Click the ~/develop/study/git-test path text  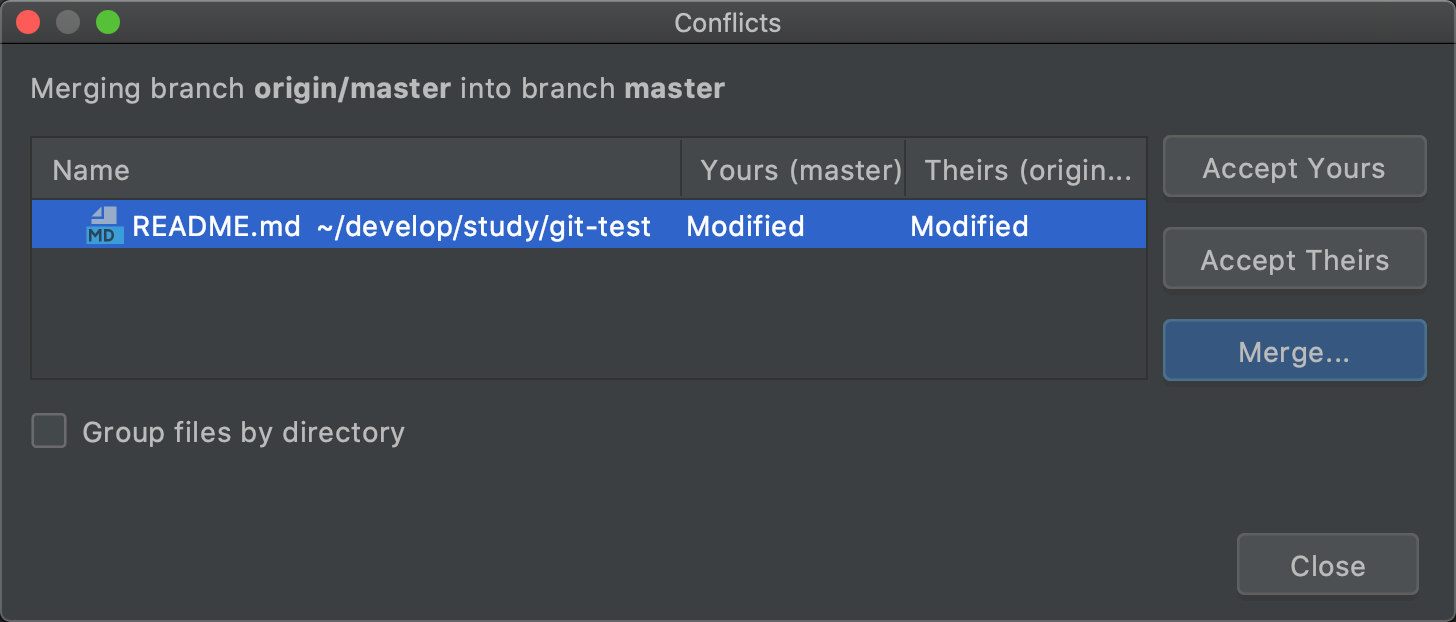click(x=484, y=227)
